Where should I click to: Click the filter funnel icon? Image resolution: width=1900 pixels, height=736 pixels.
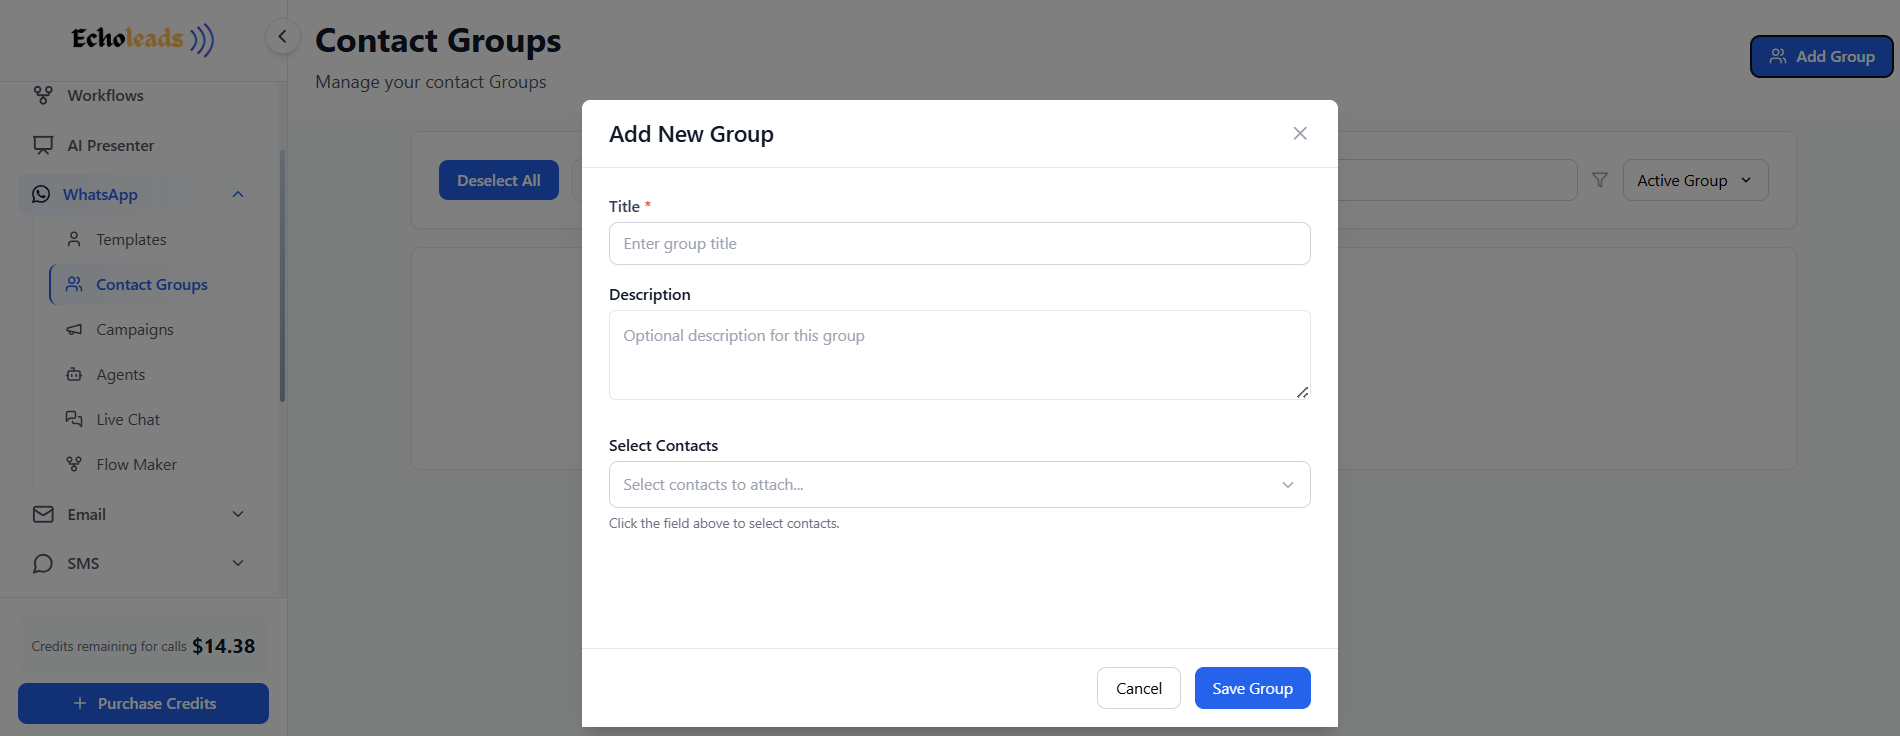1601,179
